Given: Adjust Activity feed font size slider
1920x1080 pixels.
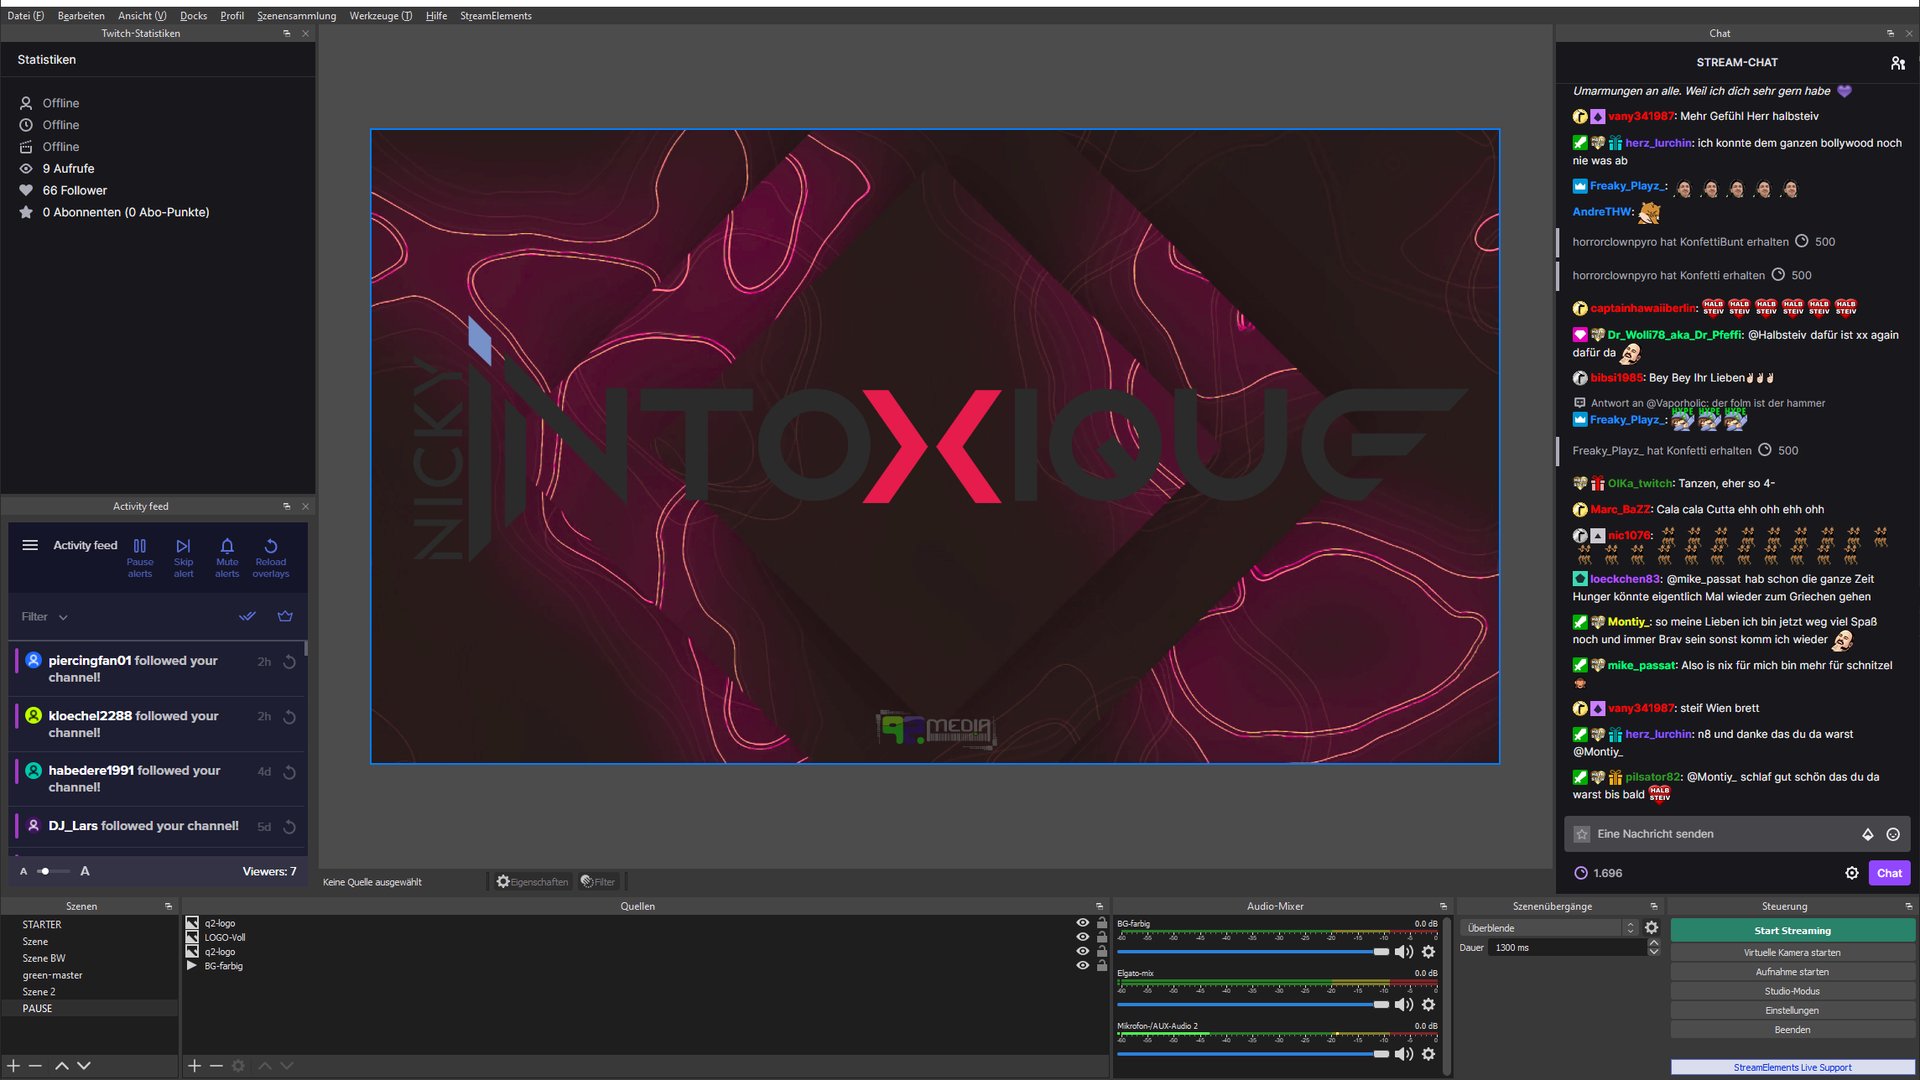Looking at the screenshot, I should [x=54, y=871].
